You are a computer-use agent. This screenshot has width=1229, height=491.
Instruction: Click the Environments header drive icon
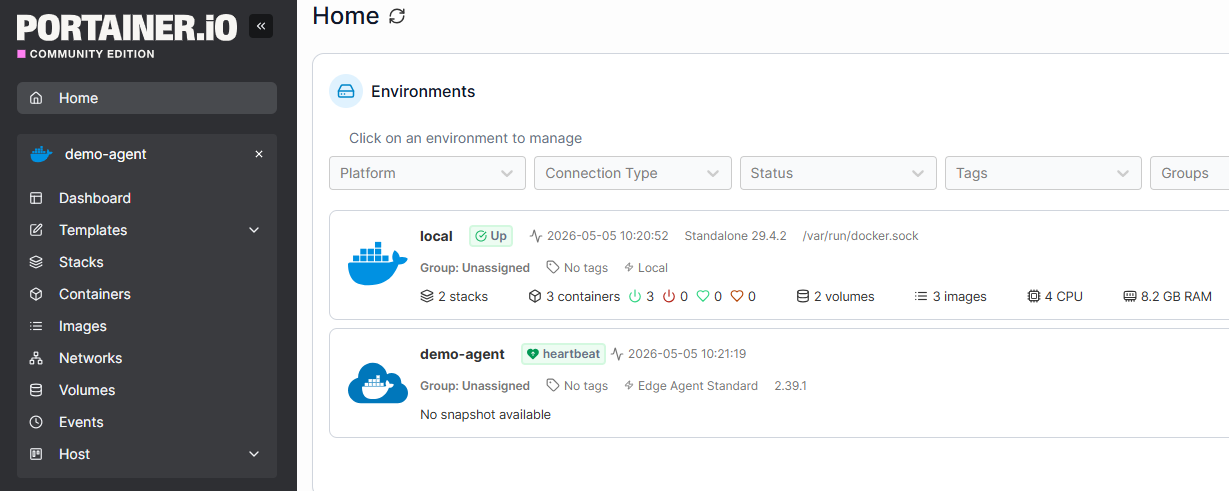346,91
